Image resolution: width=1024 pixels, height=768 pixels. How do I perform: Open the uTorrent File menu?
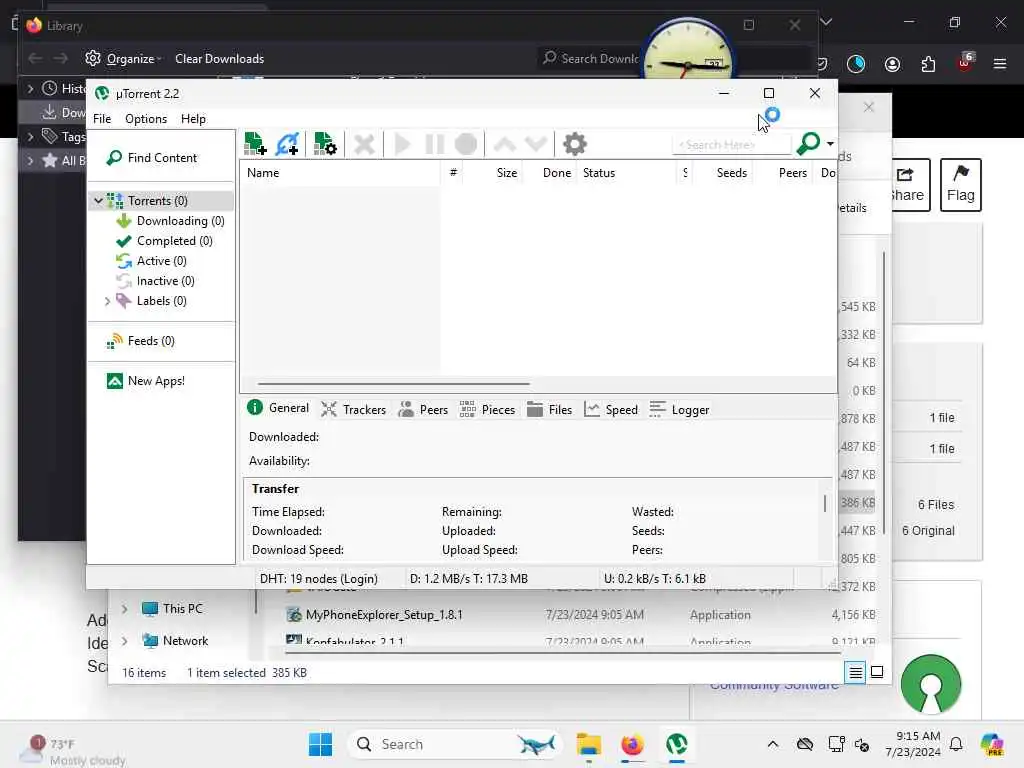(x=102, y=119)
